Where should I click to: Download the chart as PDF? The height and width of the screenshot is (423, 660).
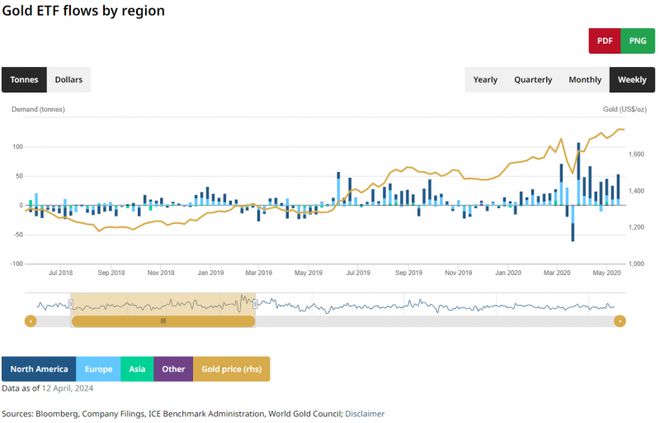coord(604,41)
